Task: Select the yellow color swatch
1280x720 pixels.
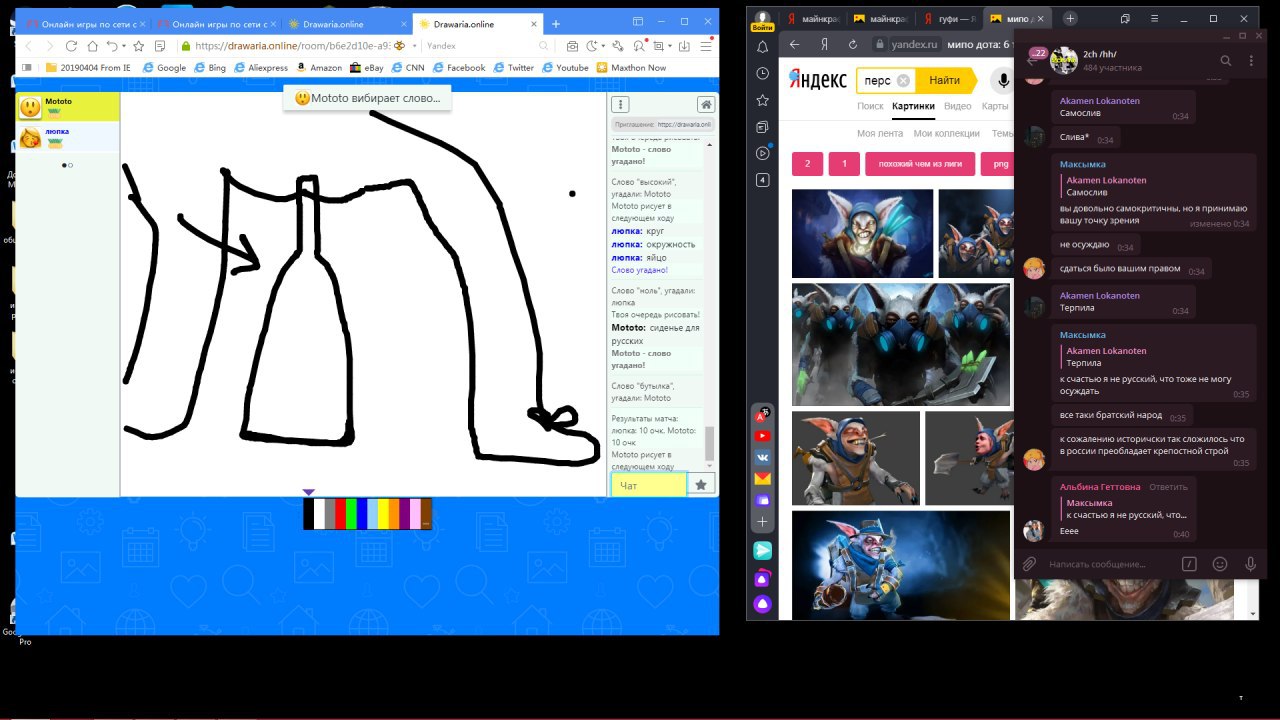Action: coord(383,513)
